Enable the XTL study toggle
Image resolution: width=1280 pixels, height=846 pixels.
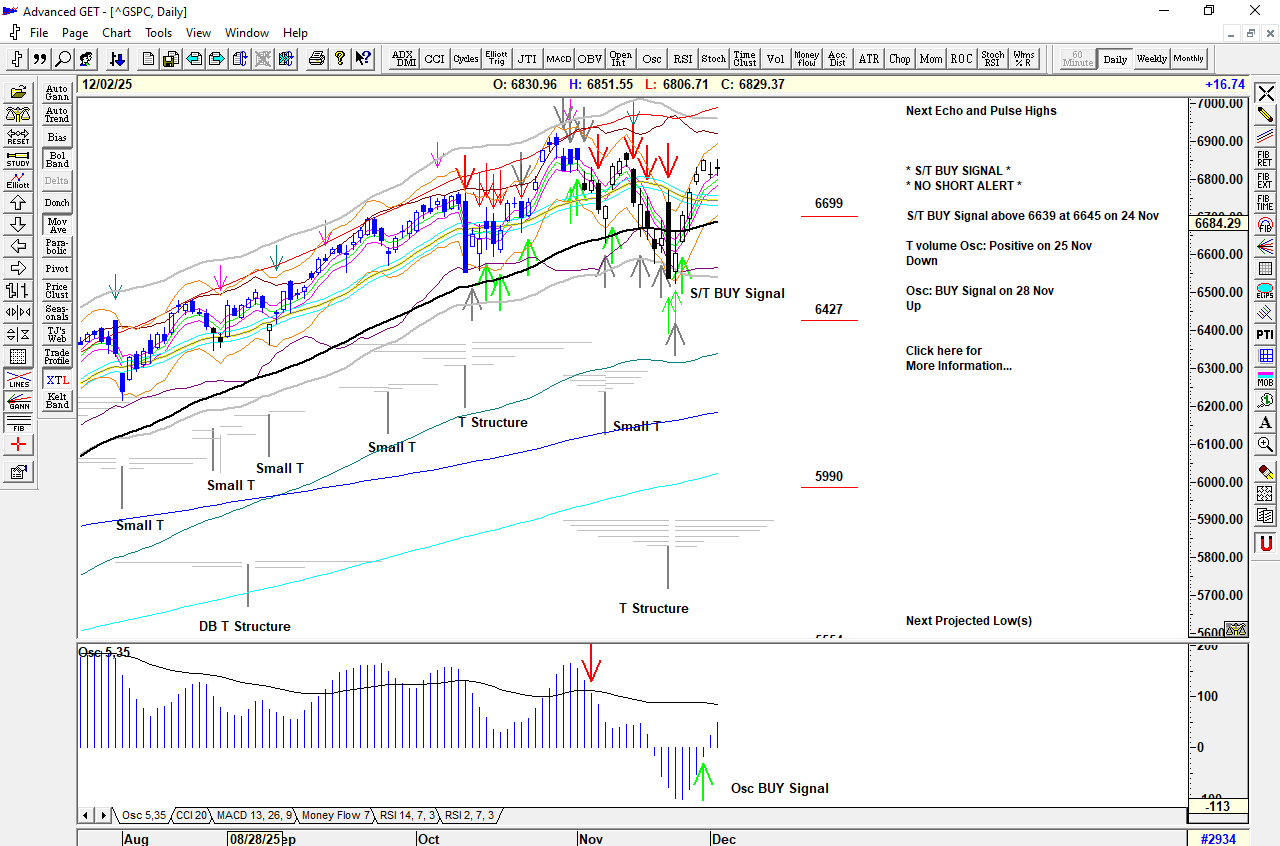click(x=57, y=380)
